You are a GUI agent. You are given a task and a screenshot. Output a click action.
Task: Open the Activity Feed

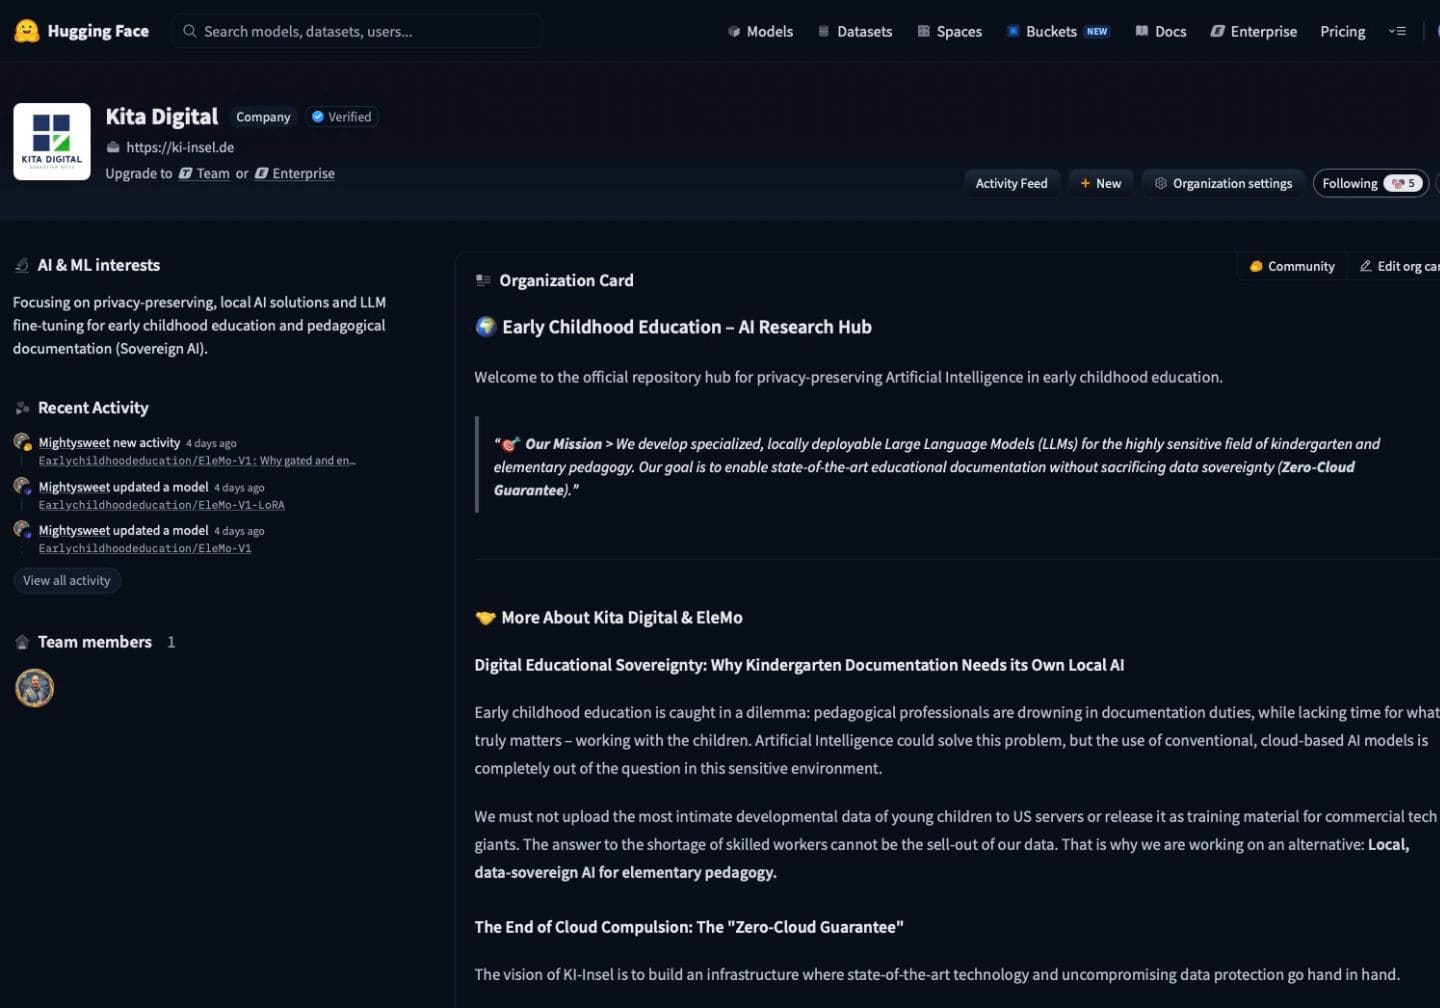1011,183
